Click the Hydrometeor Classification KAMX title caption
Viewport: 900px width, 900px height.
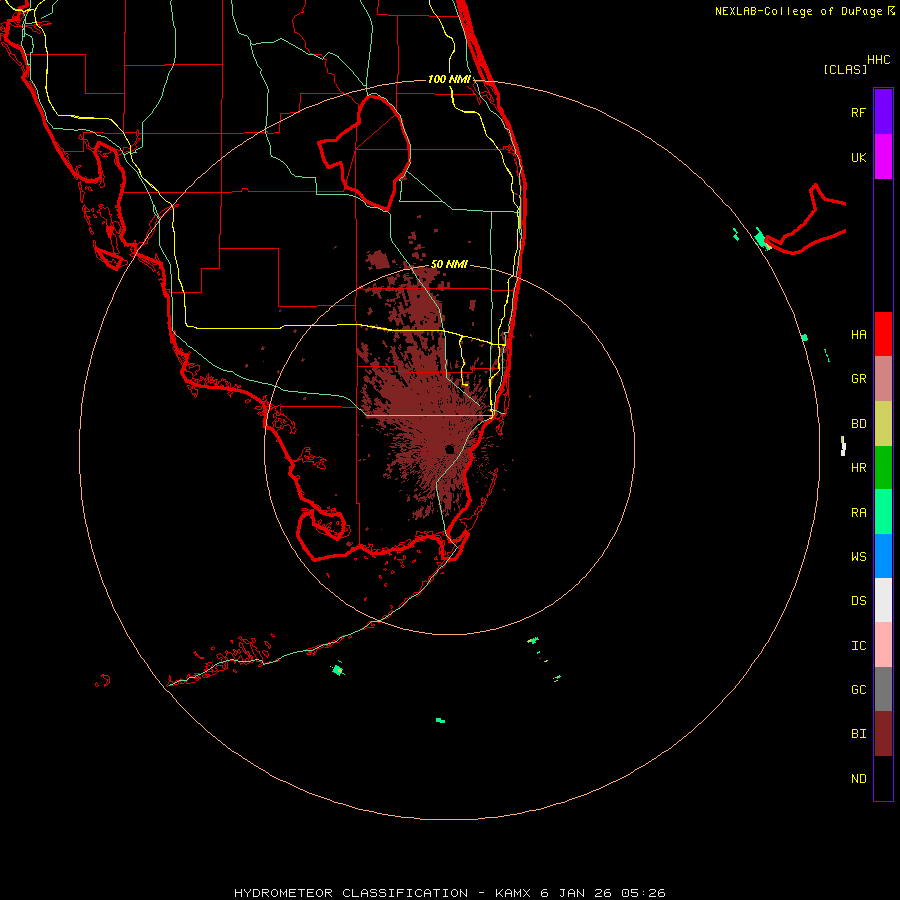coord(449,893)
